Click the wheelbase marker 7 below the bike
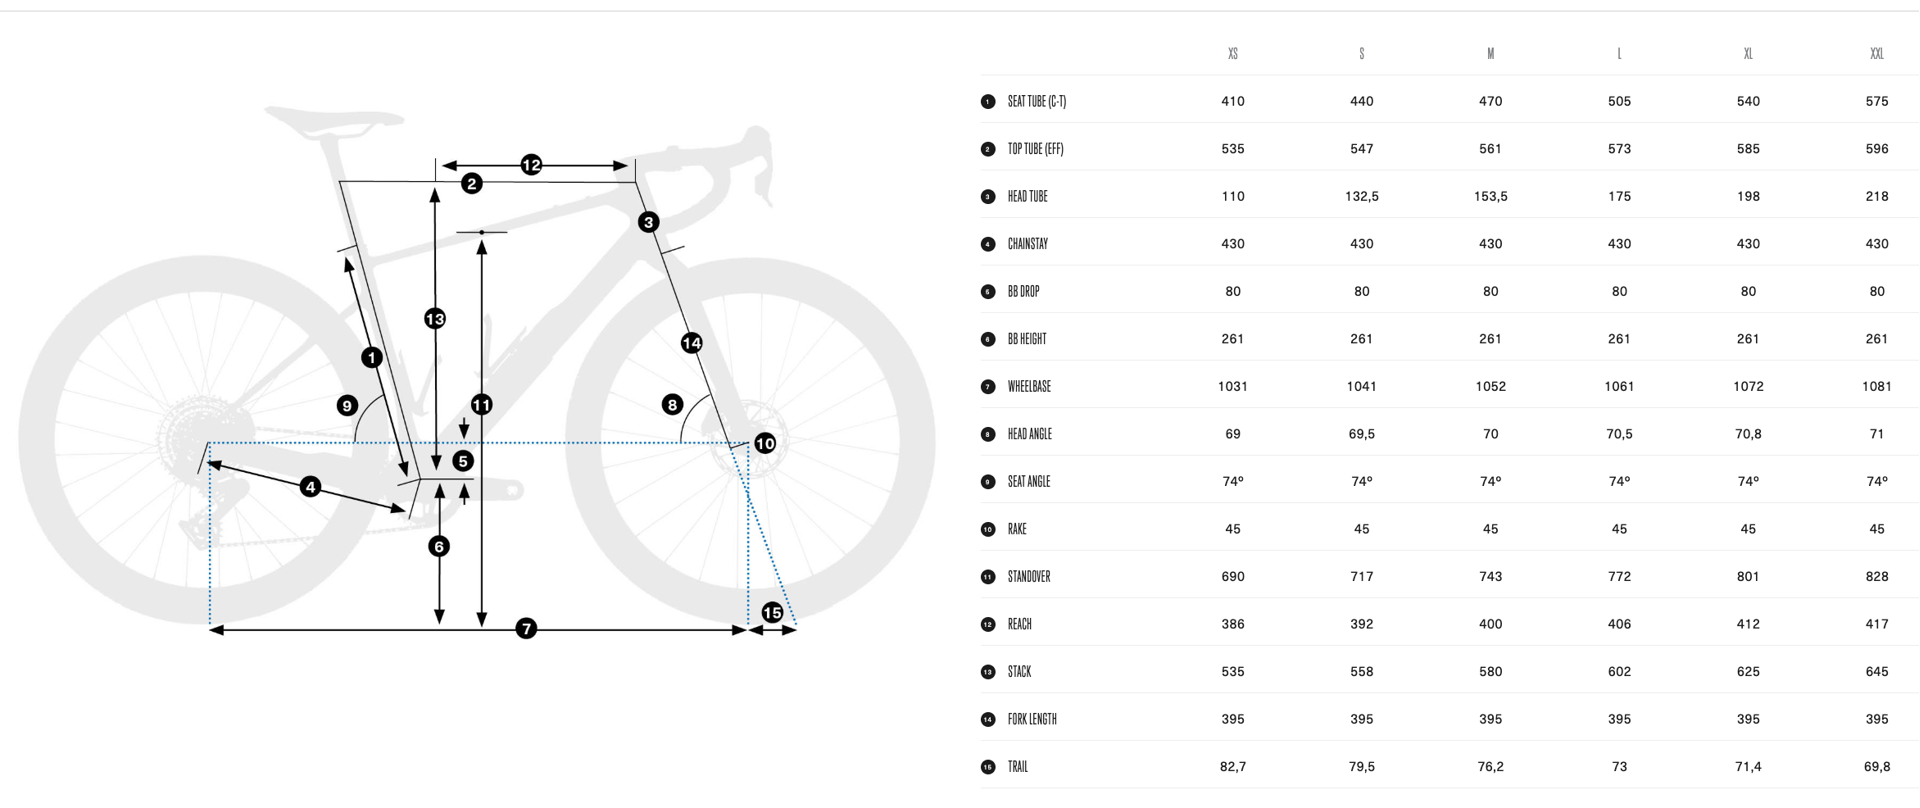Screen dimensions: 1920x808 click(526, 628)
